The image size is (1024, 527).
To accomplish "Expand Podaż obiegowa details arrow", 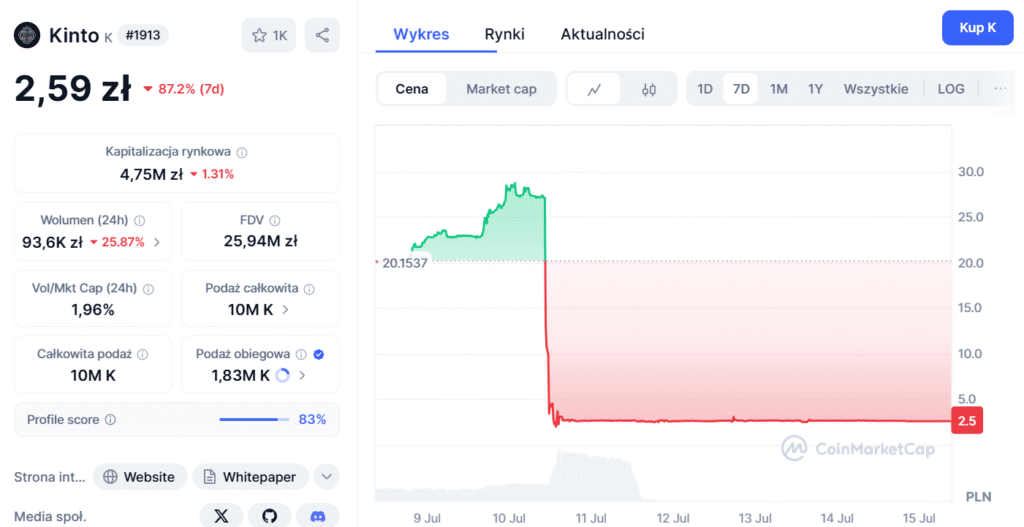I will tap(302, 376).
